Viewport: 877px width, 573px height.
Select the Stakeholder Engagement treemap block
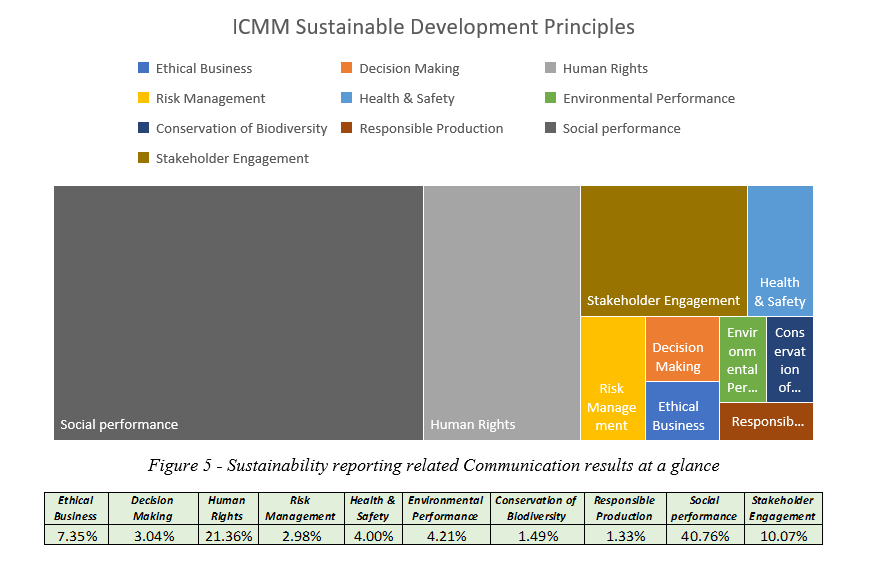[x=663, y=250]
